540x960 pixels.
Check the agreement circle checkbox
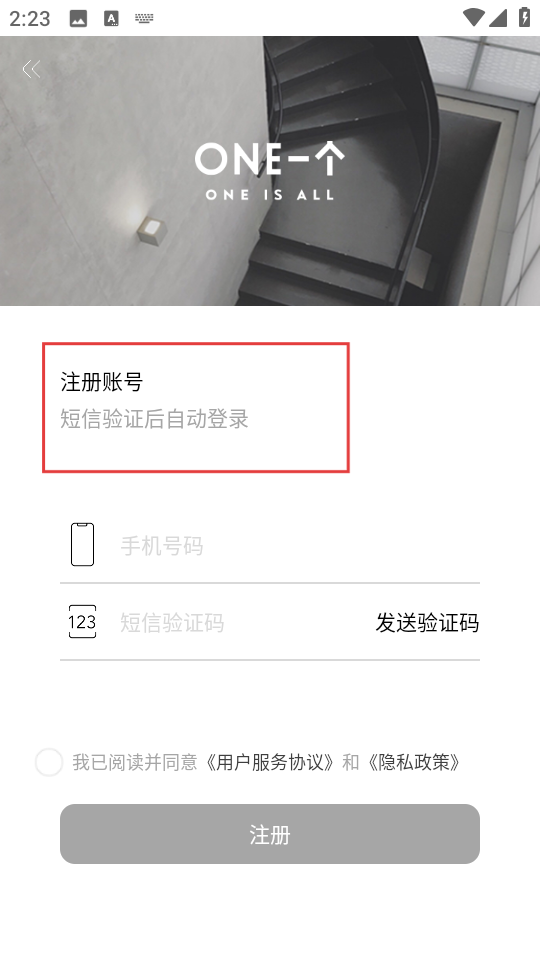click(x=49, y=762)
